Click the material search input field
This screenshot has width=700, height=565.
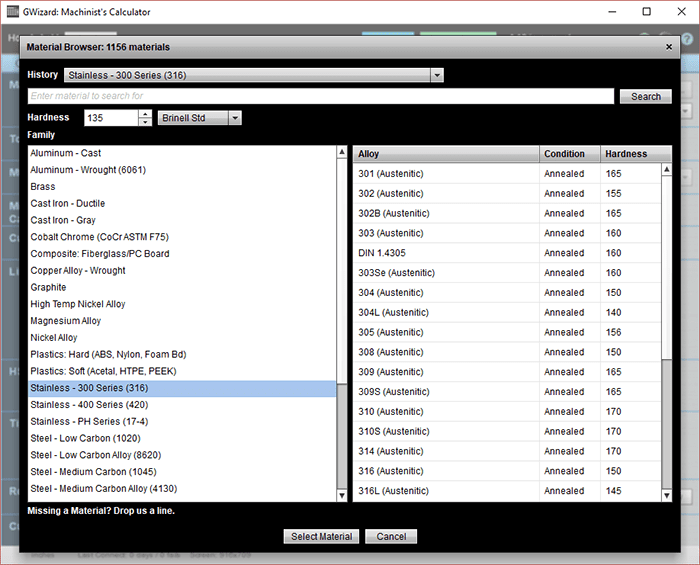[321, 96]
